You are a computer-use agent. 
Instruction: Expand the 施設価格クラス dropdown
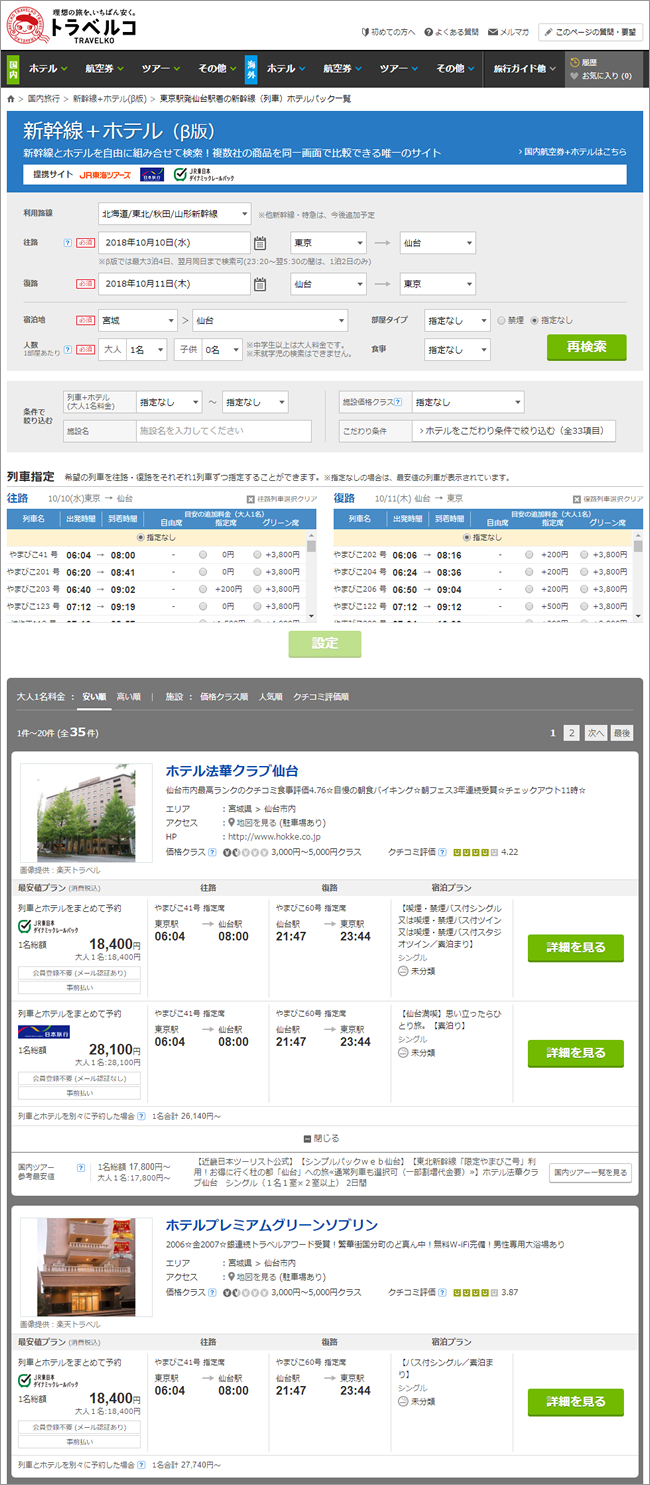tap(467, 402)
